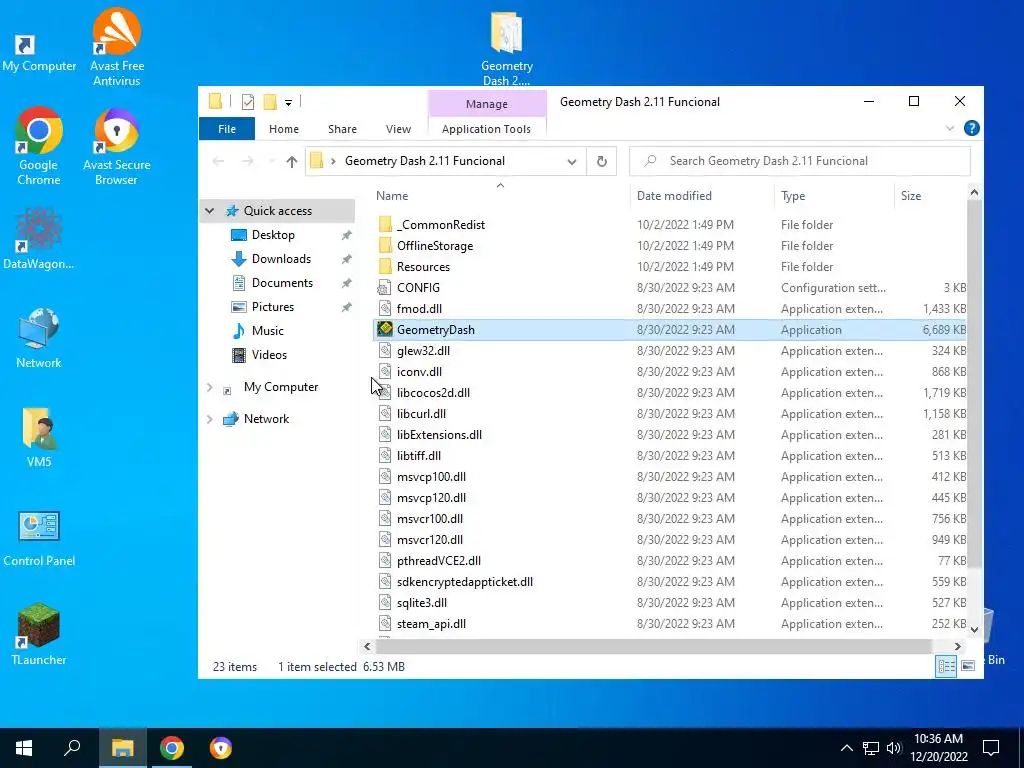This screenshot has width=1024, height=768.
Task: Open address bar history dropdown
Action: [x=572, y=161]
